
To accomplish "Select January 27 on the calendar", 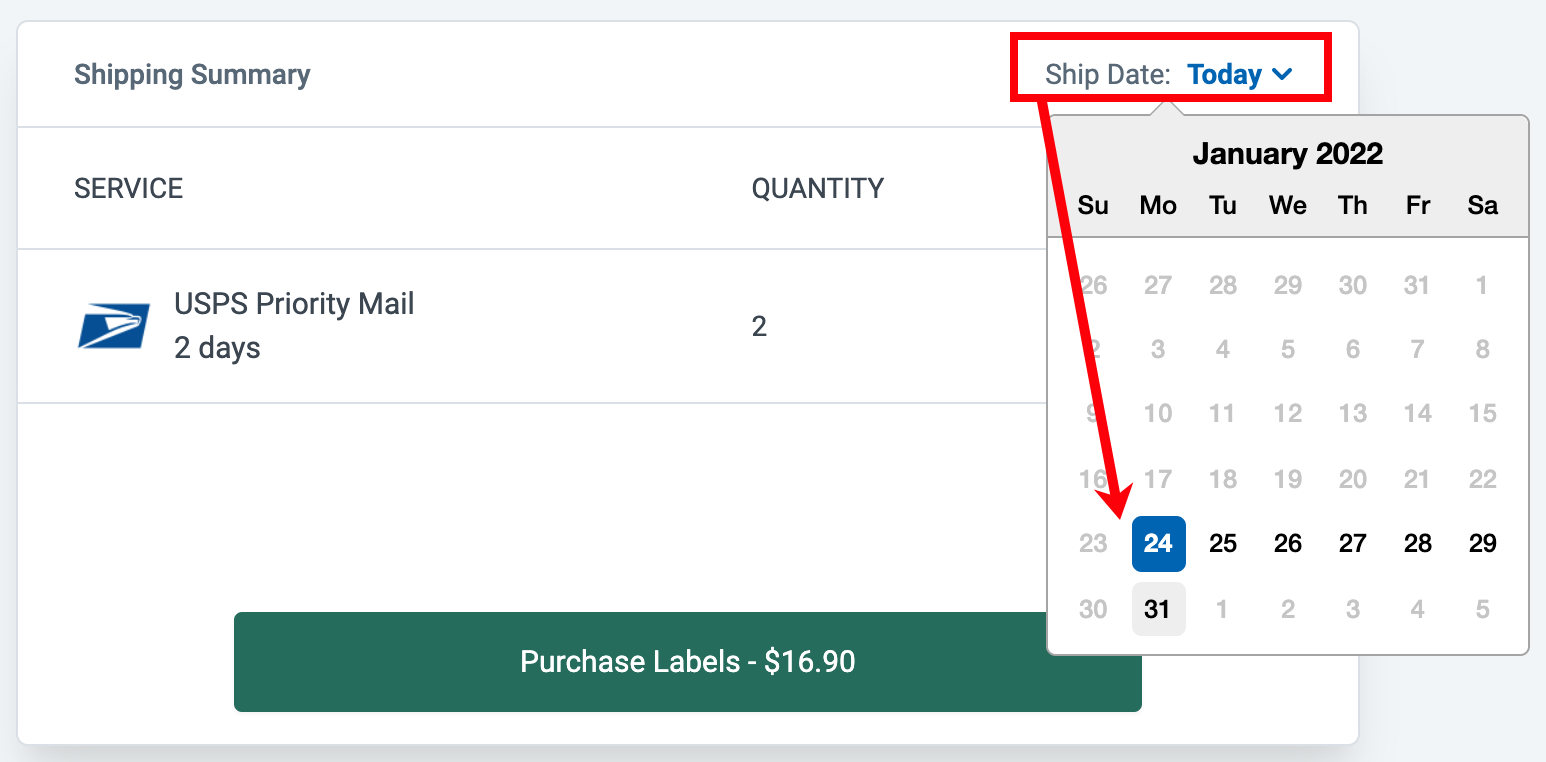I will tap(1353, 543).
